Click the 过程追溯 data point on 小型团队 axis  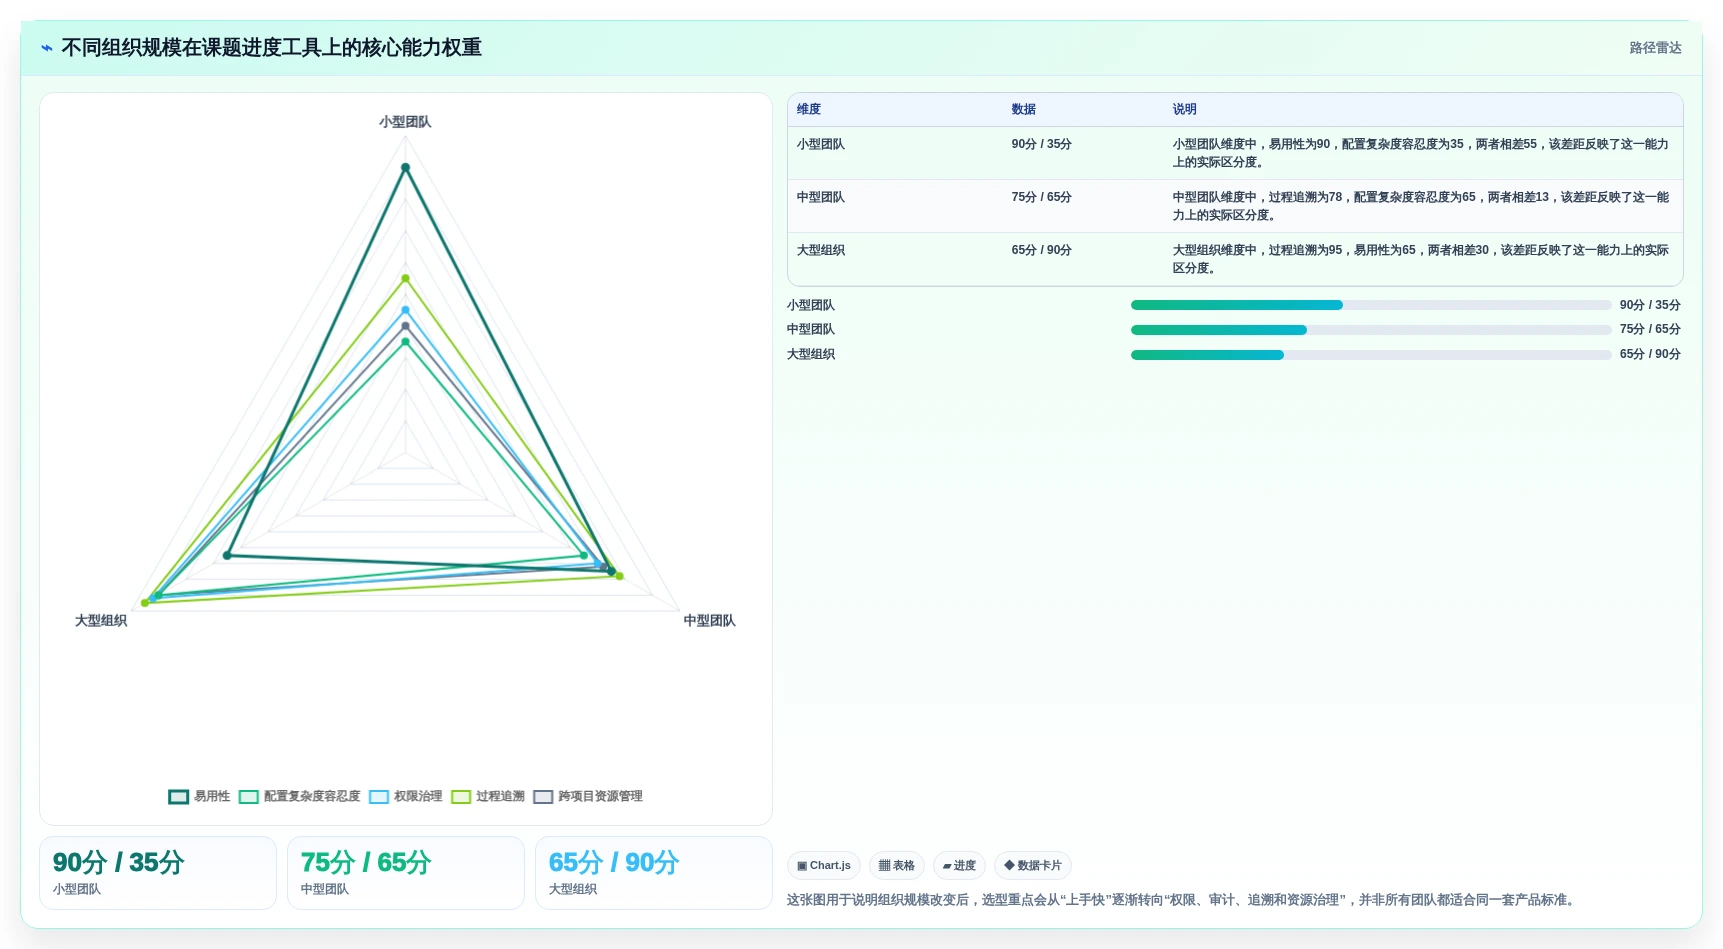click(x=405, y=278)
